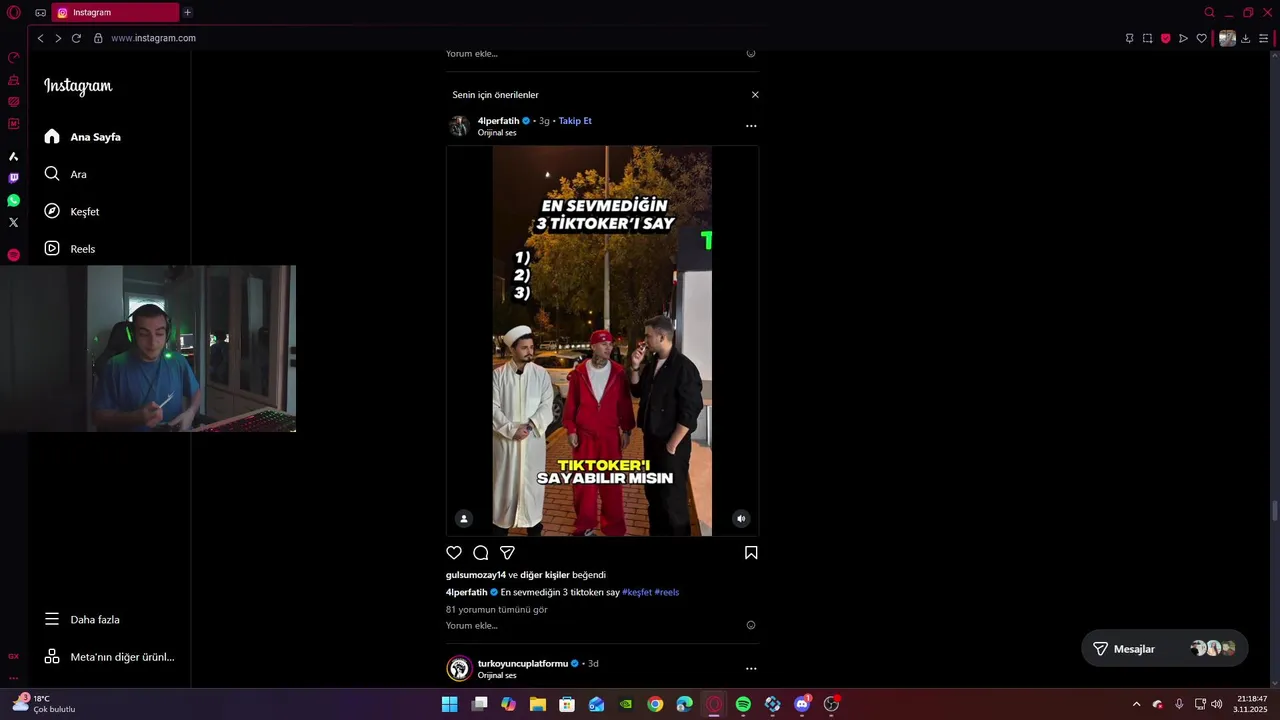1280x720 pixels.
Task: Open File Explorer from taskbar
Action: tap(538, 704)
